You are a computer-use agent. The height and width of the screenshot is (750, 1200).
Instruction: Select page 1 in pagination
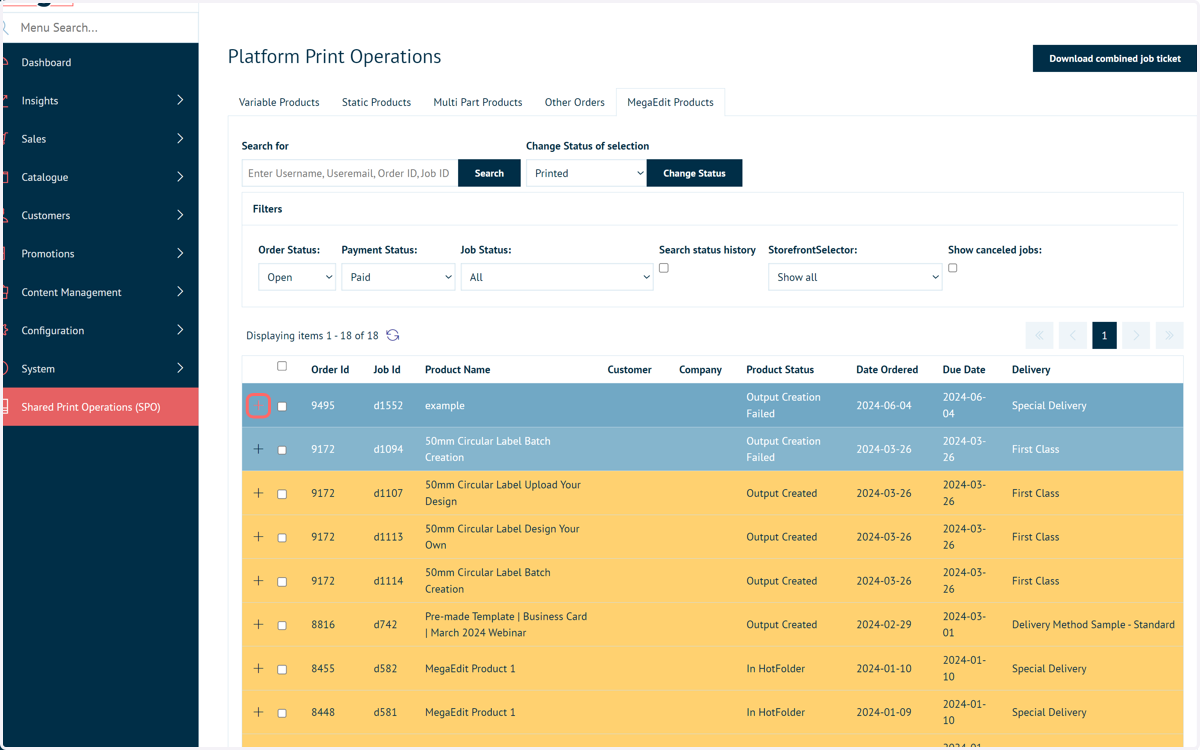(x=1104, y=335)
